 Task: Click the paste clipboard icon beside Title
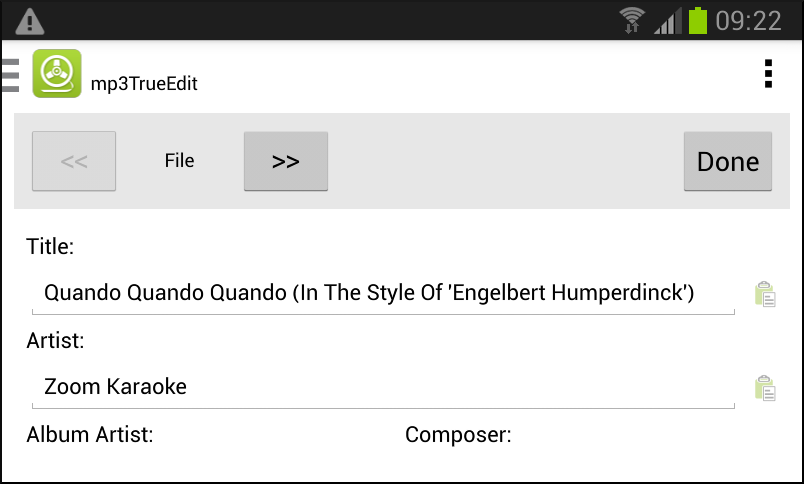765,294
